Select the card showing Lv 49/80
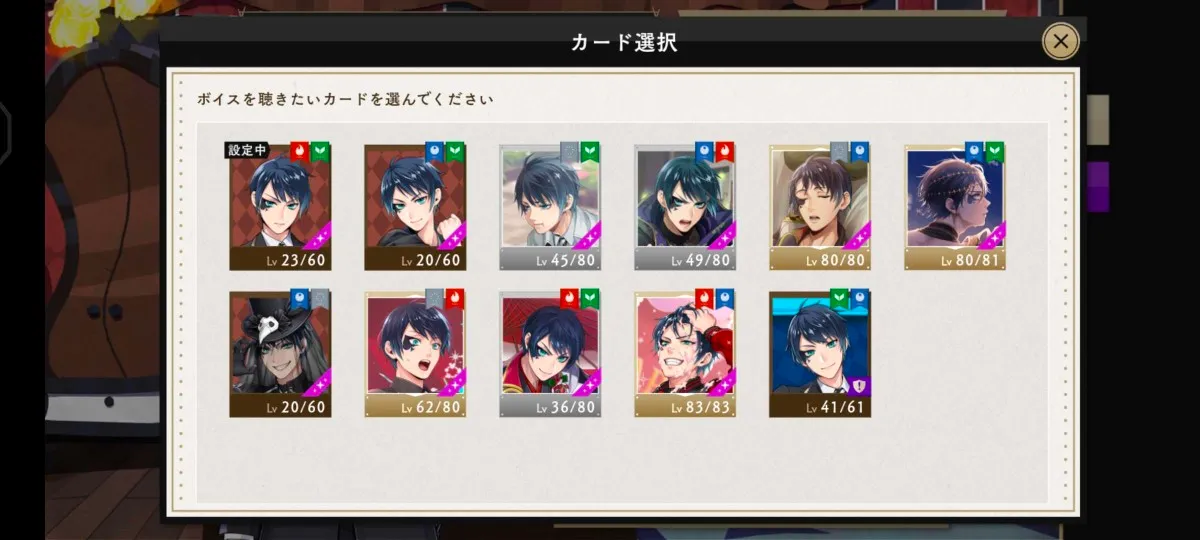The width and height of the screenshot is (1200, 540). tap(685, 207)
